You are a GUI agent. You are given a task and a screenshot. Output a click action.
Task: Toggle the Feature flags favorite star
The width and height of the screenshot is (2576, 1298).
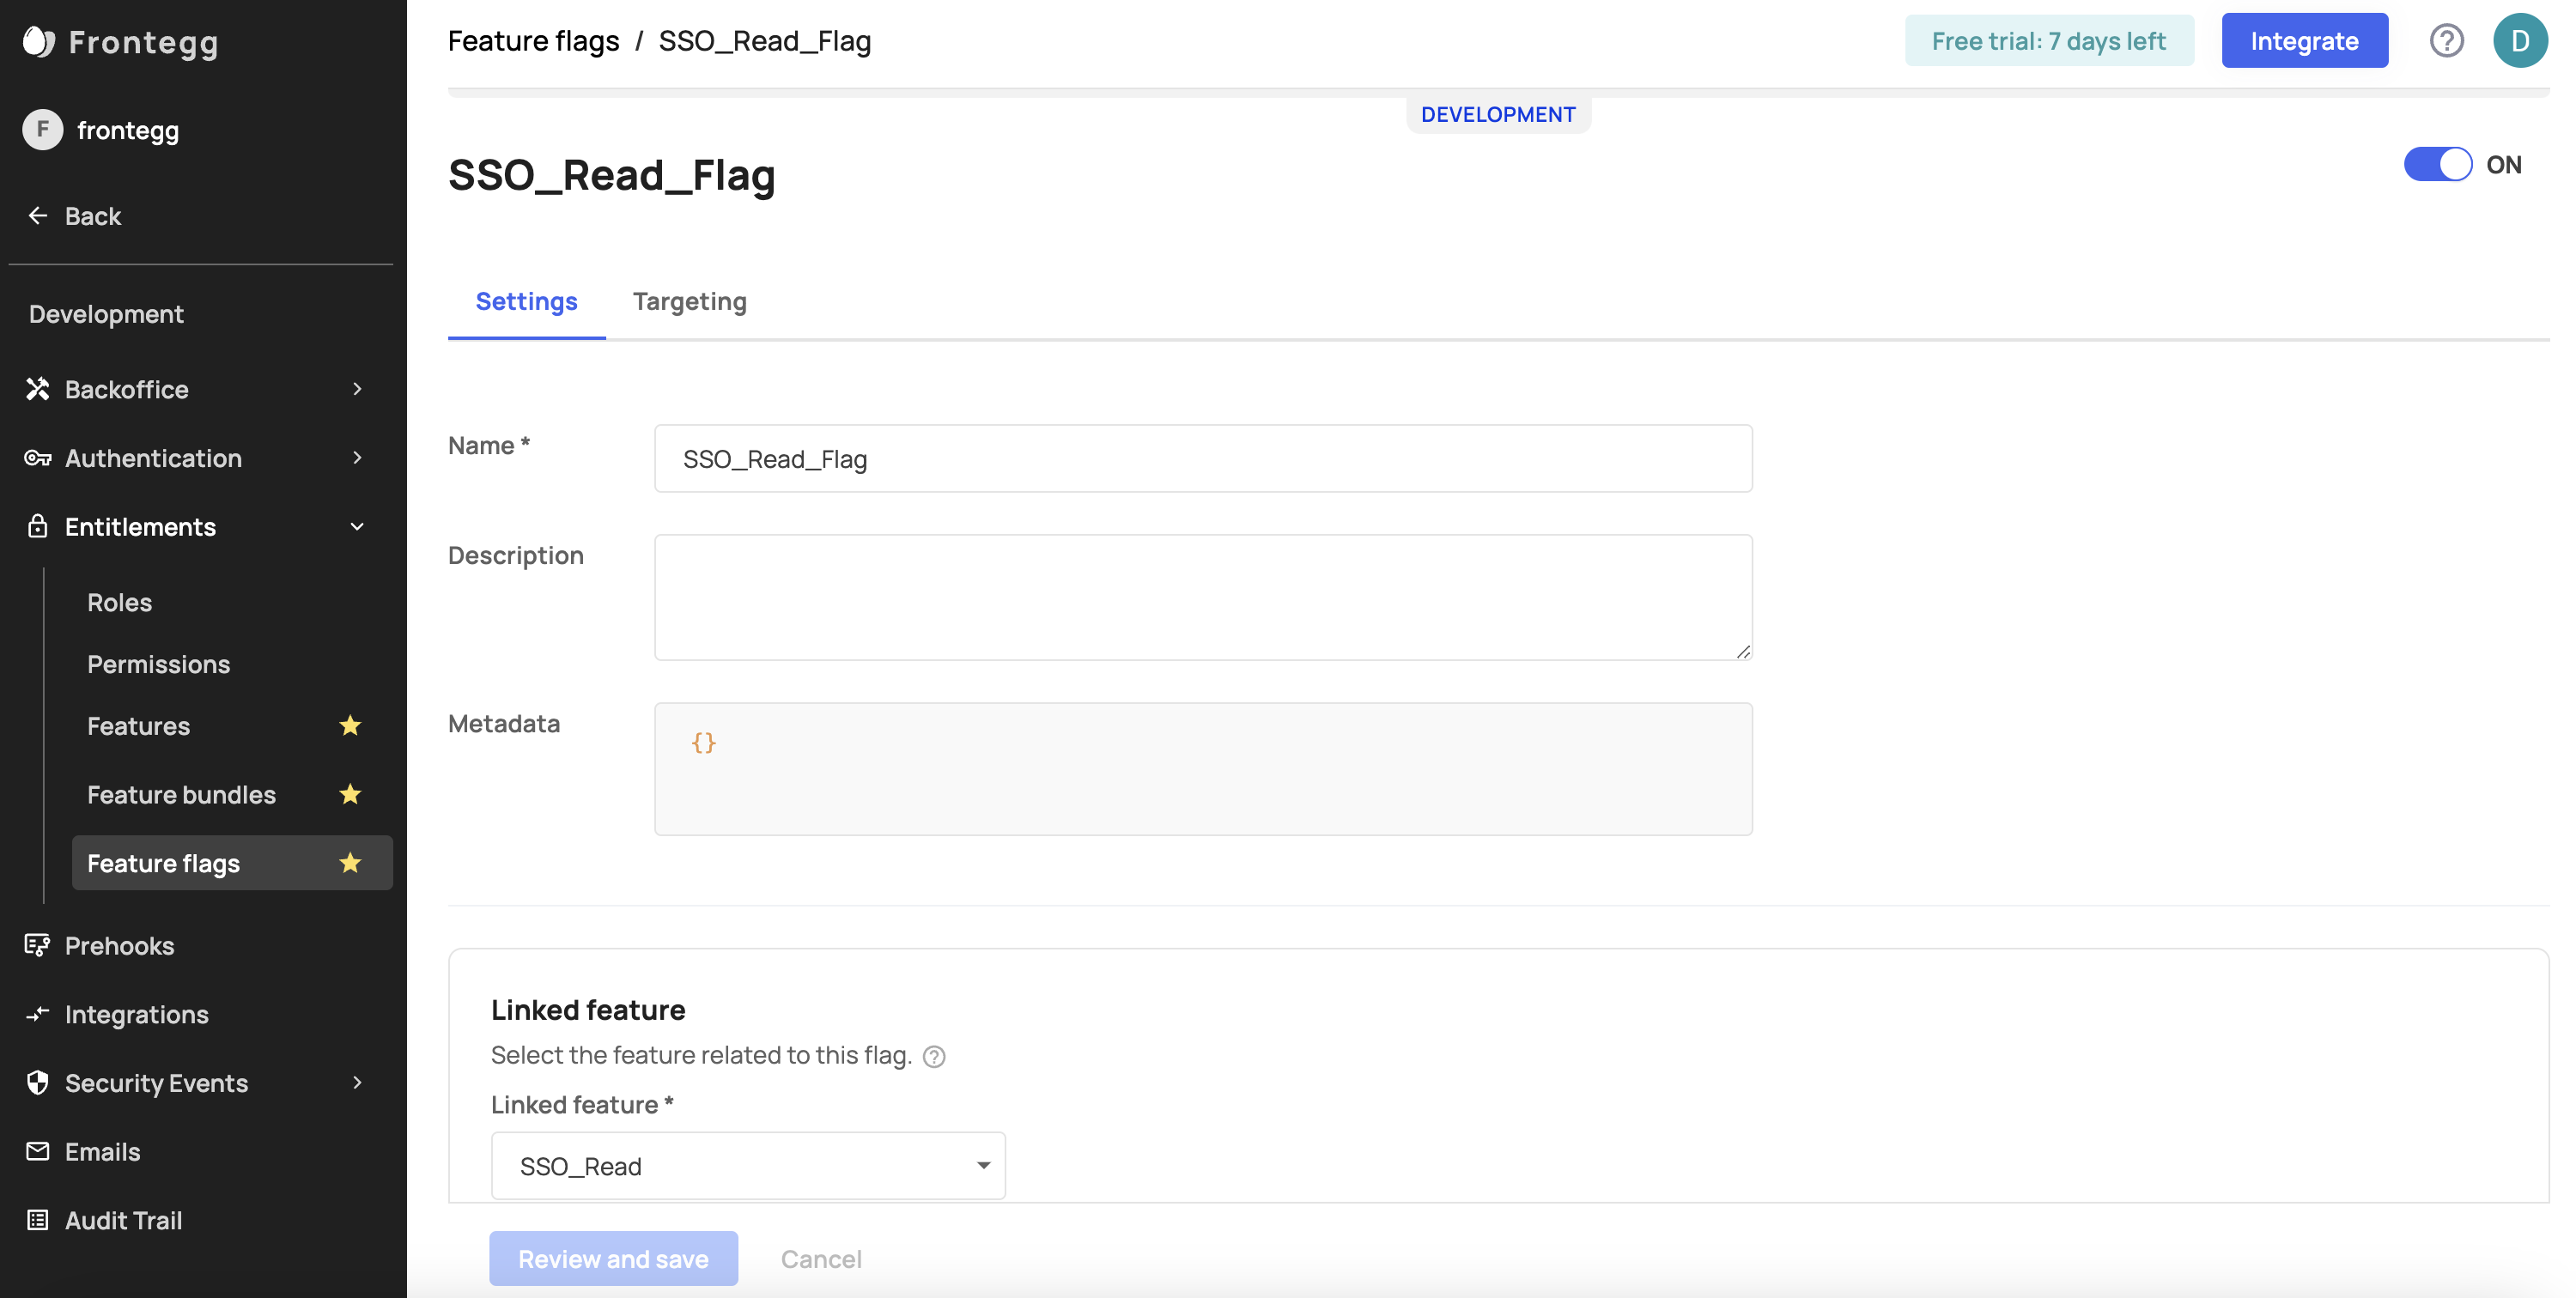[x=350, y=862]
